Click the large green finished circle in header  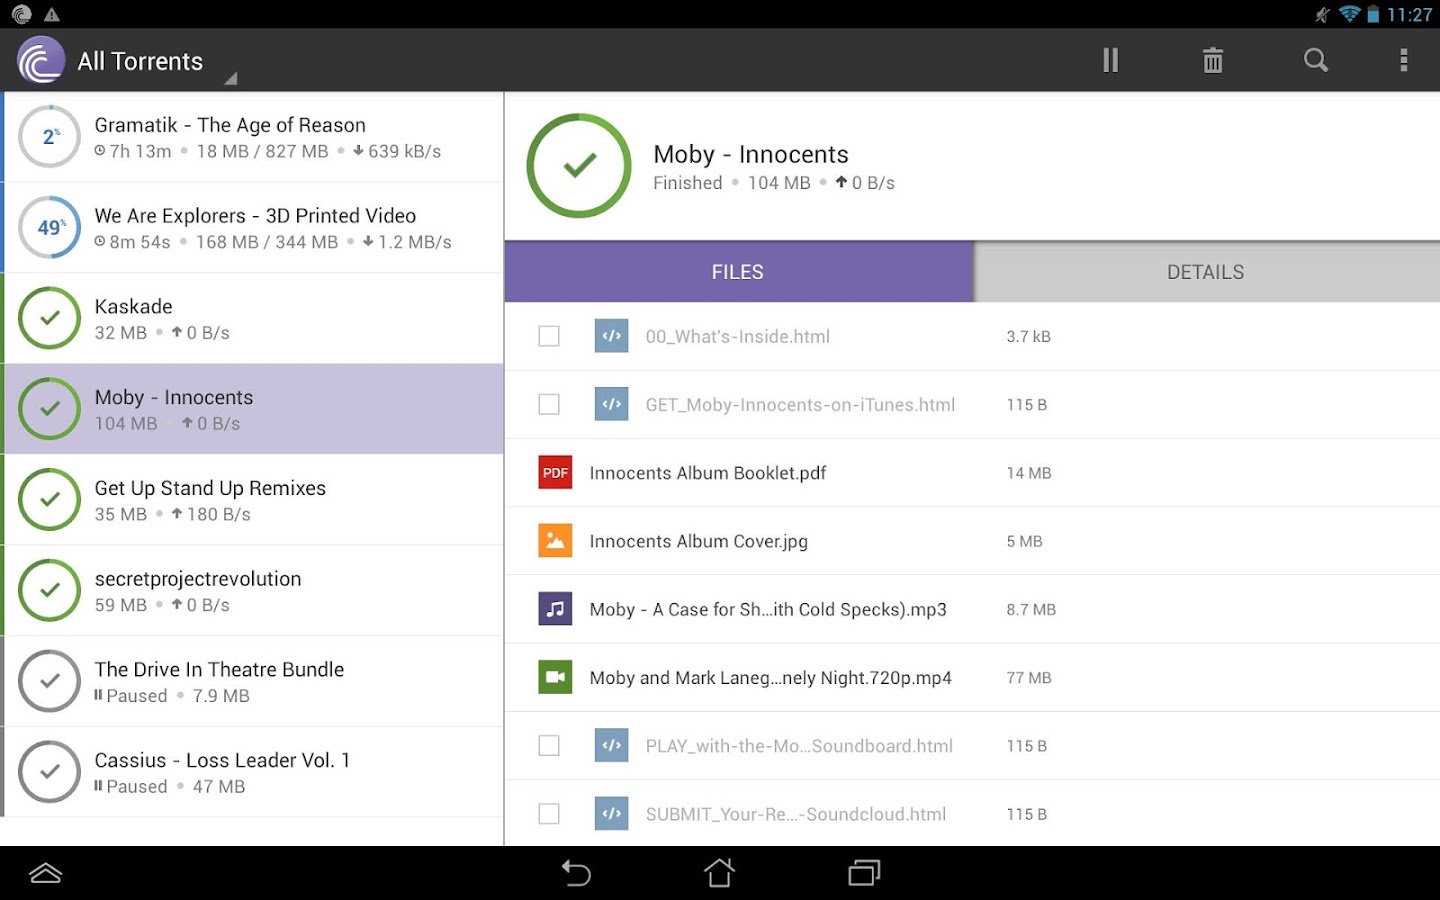pyautogui.click(x=579, y=165)
